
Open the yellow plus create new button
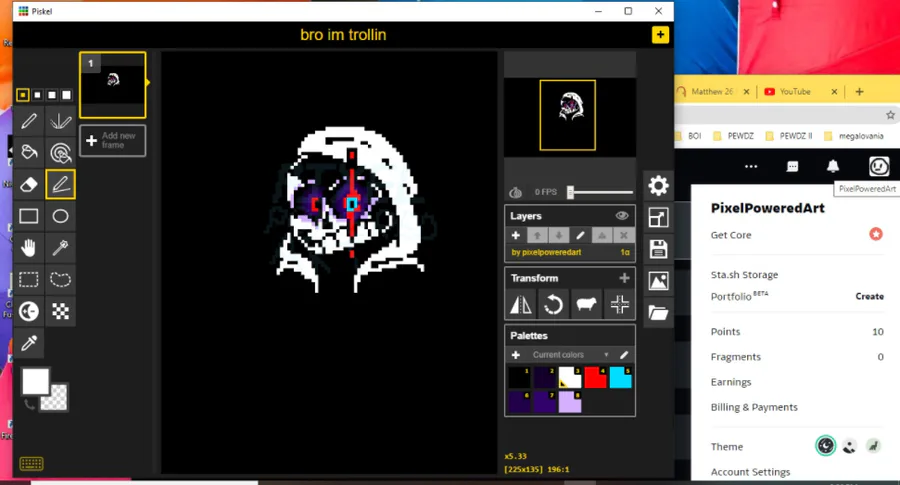[660, 35]
